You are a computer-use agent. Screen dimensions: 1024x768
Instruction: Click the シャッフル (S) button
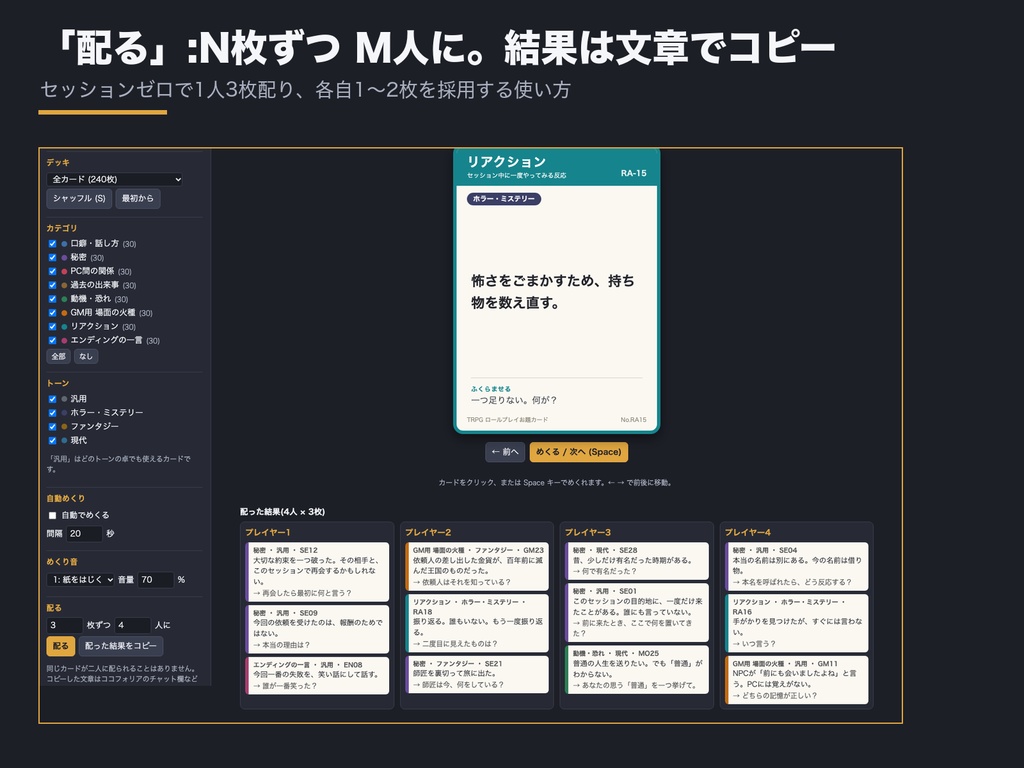tap(79, 199)
